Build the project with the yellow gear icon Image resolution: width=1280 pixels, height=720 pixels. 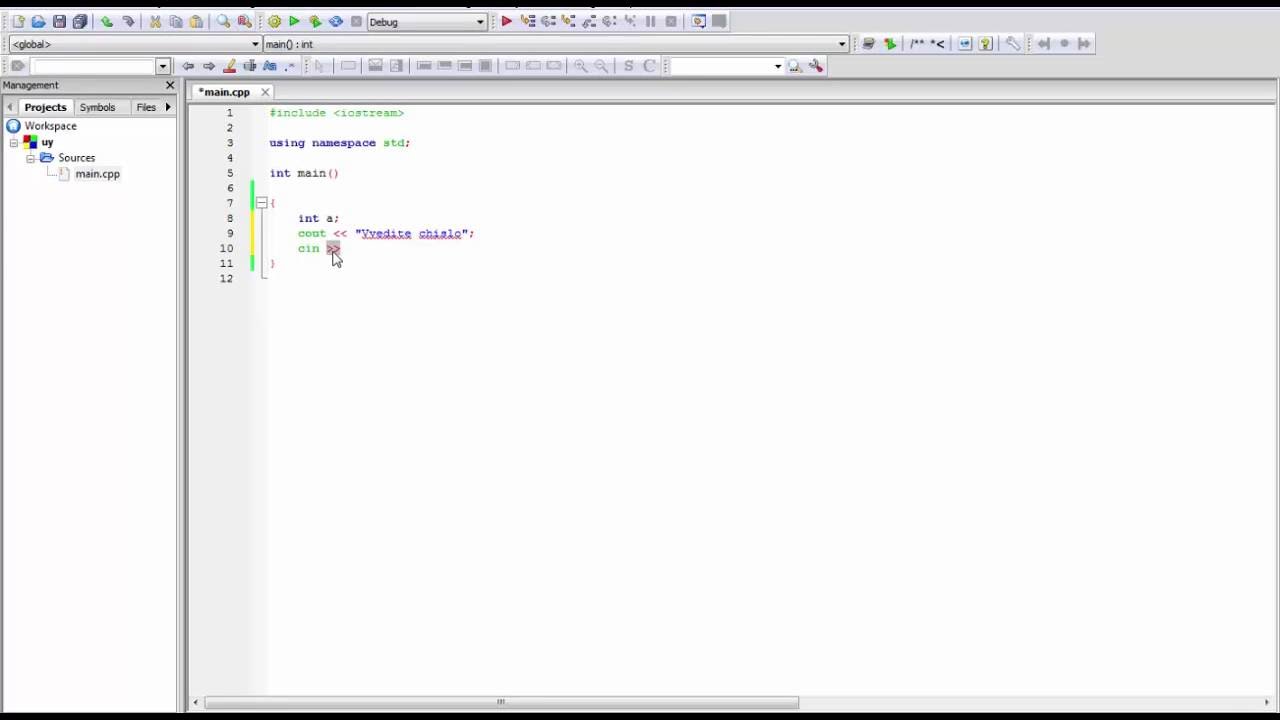coord(274,21)
